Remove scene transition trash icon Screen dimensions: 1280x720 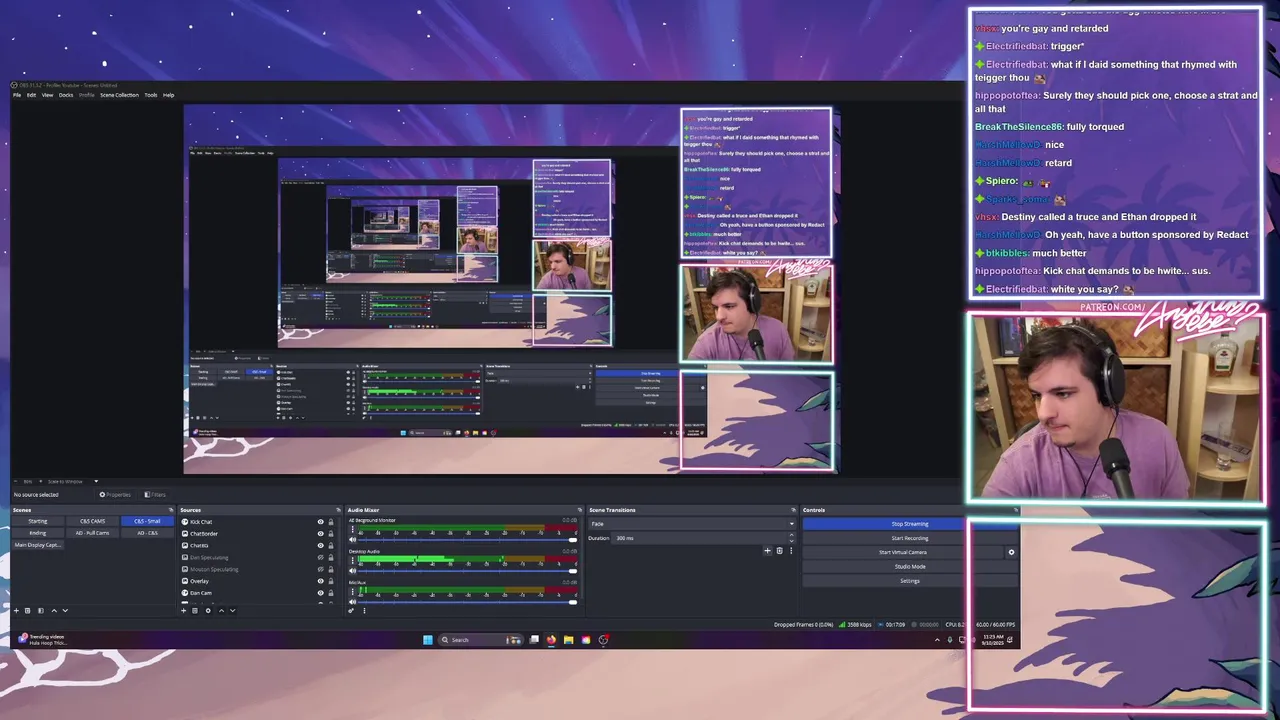(x=780, y=551)
